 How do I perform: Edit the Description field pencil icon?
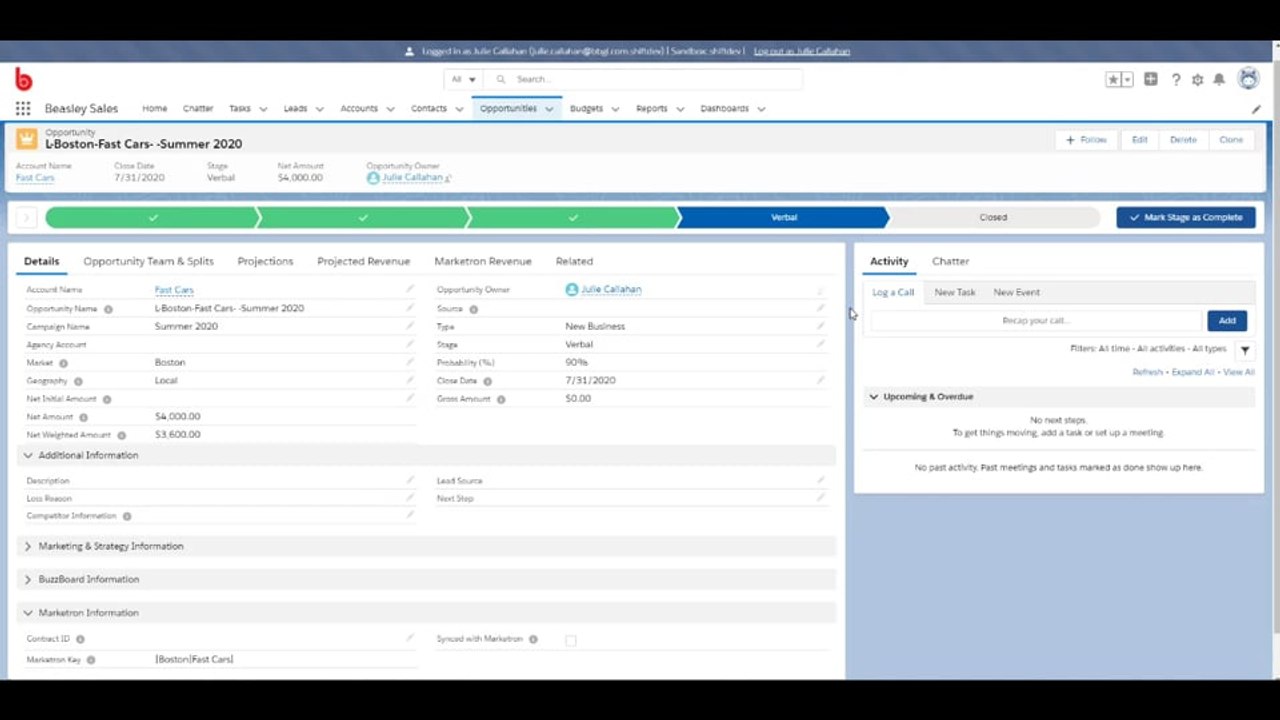409,480
